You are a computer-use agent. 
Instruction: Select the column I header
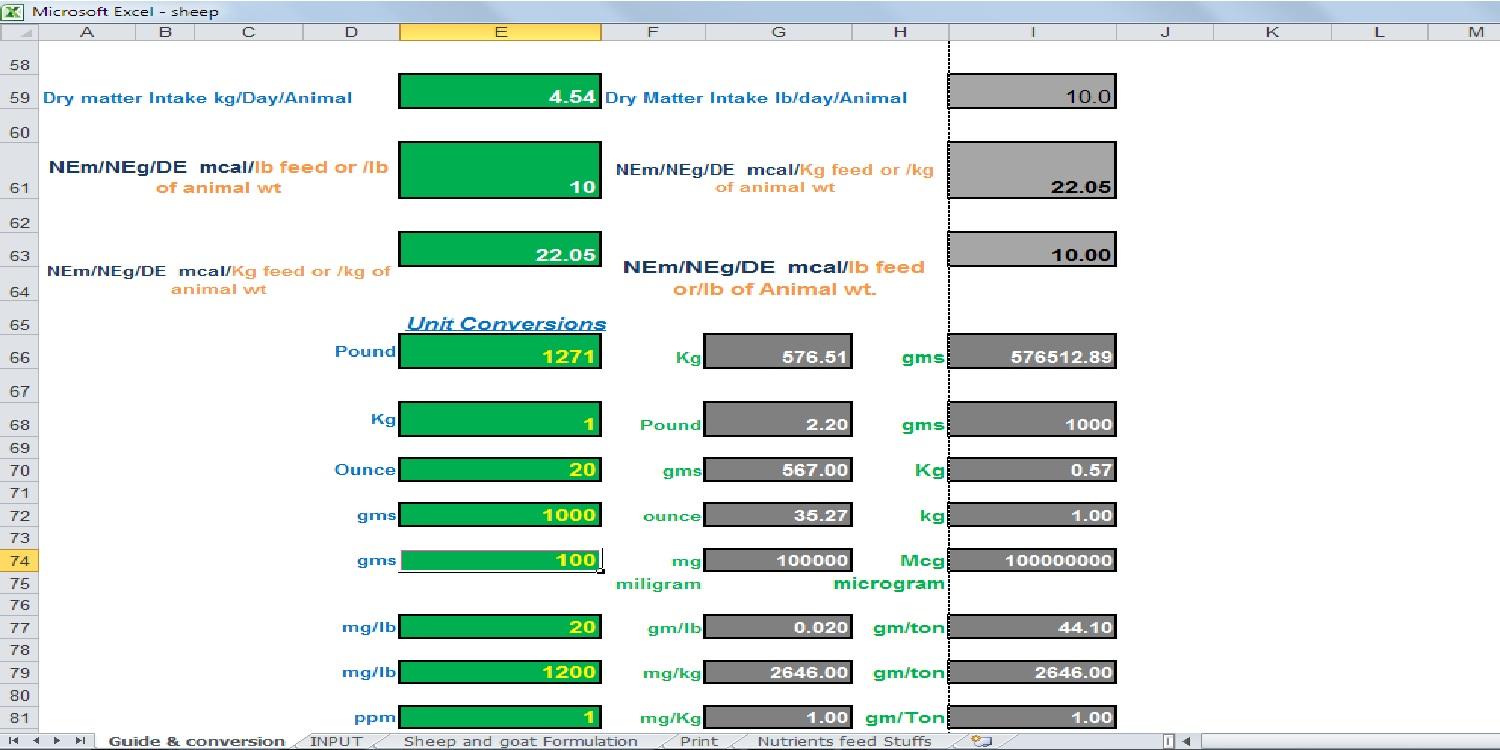pos(1032,32)
